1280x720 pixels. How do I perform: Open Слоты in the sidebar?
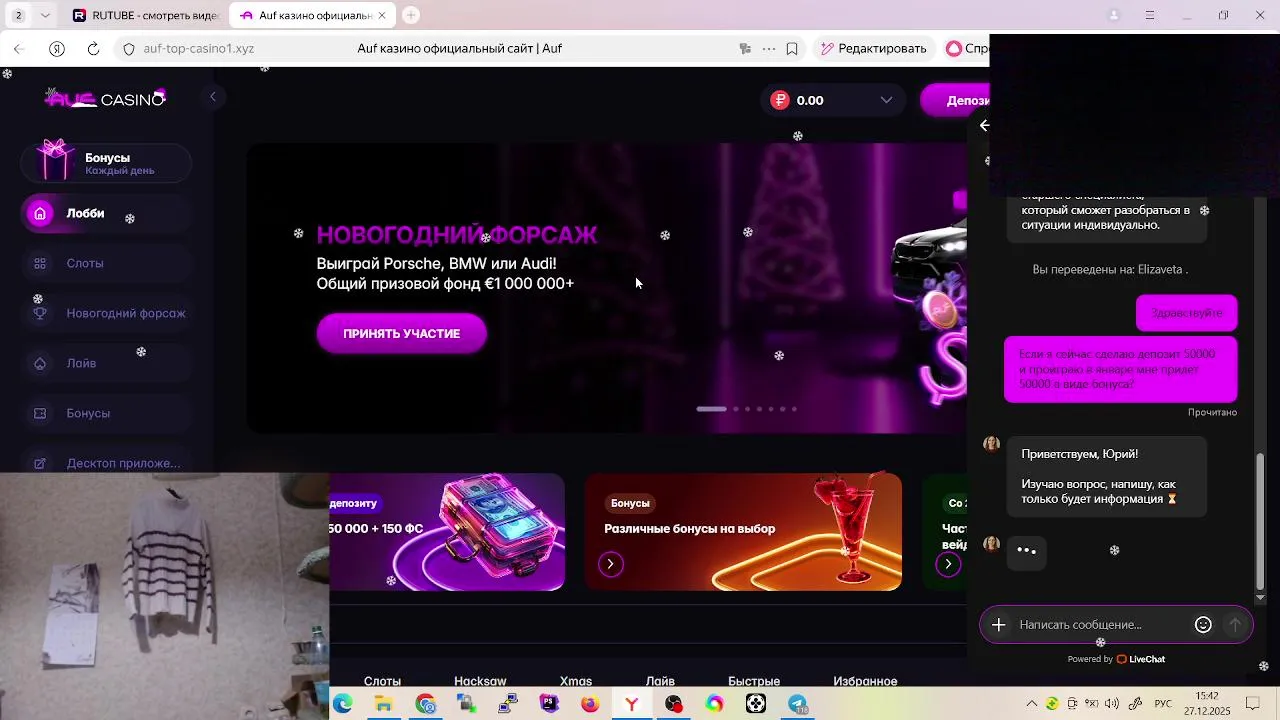(x=106, y=263)
